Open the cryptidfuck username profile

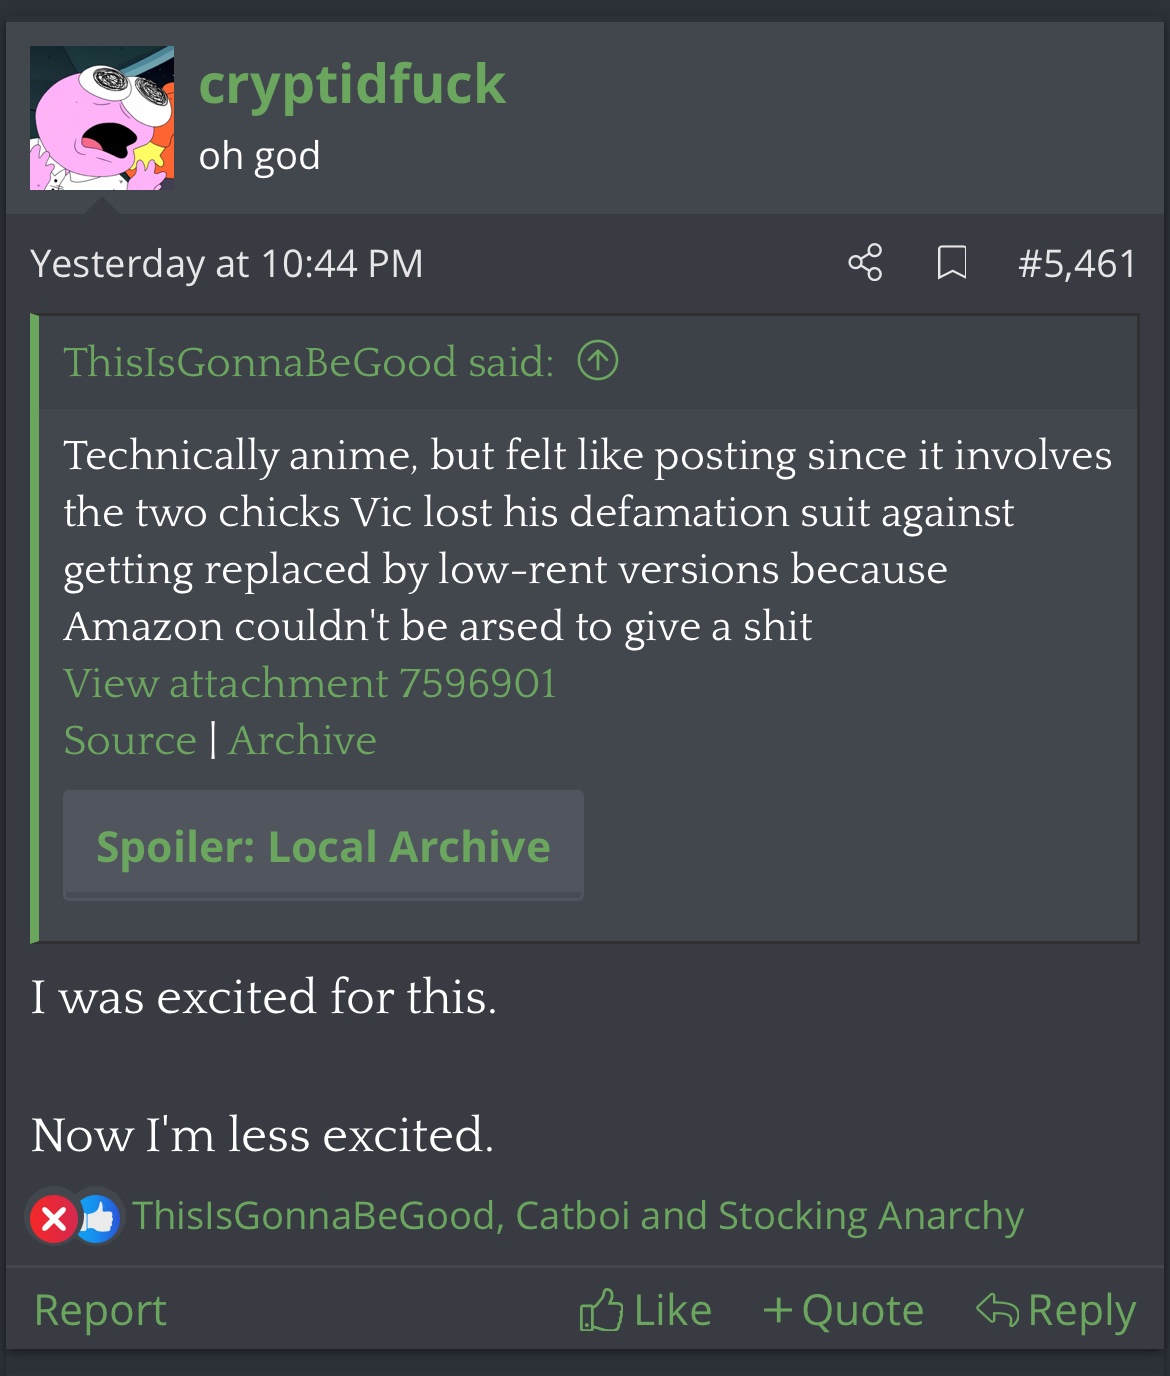(352, 83)
